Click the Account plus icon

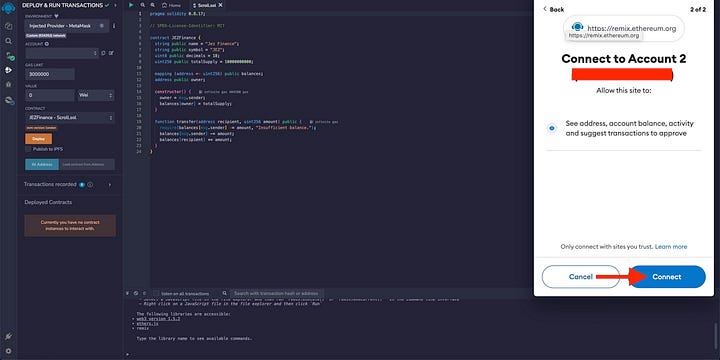click(x=47, y=44)
